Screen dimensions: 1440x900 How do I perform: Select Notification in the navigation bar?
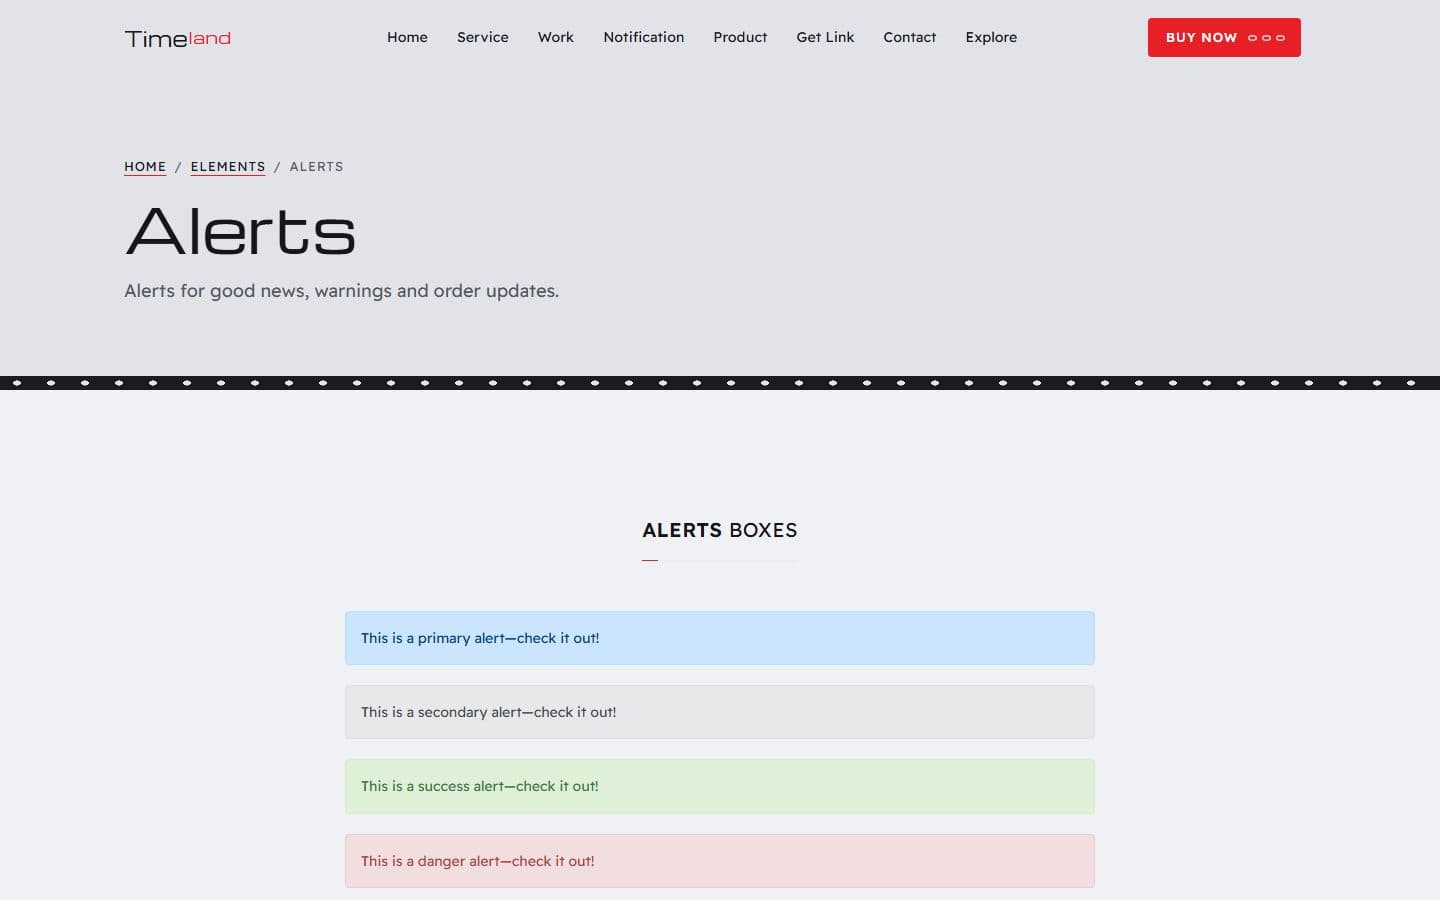(x=644, y=37)
